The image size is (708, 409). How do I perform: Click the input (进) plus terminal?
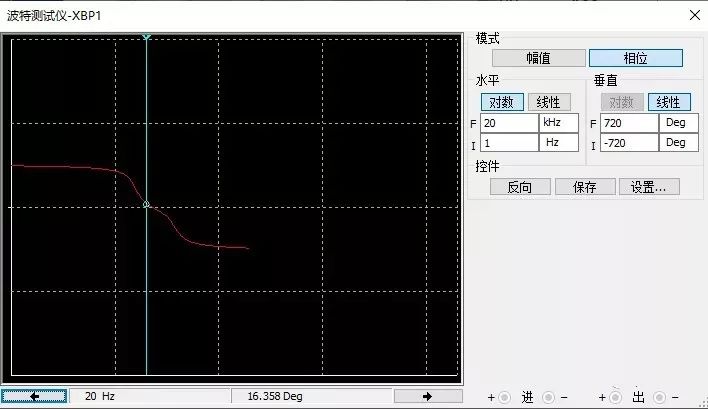click(x=504, y=397)
